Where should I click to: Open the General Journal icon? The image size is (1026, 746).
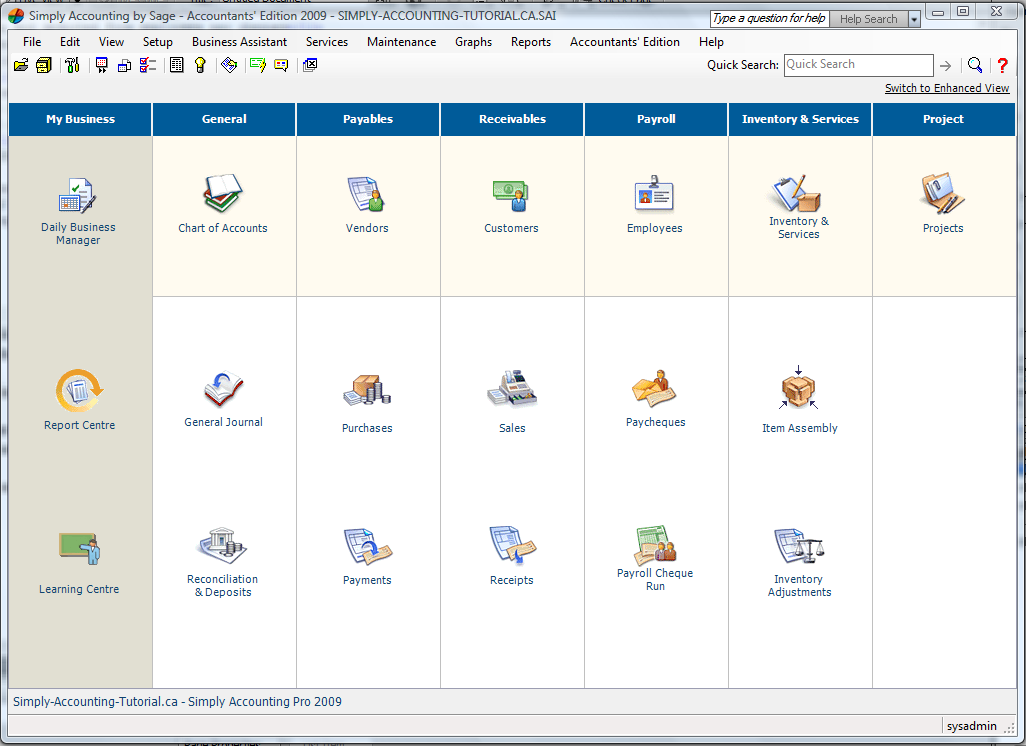(223, 389)
